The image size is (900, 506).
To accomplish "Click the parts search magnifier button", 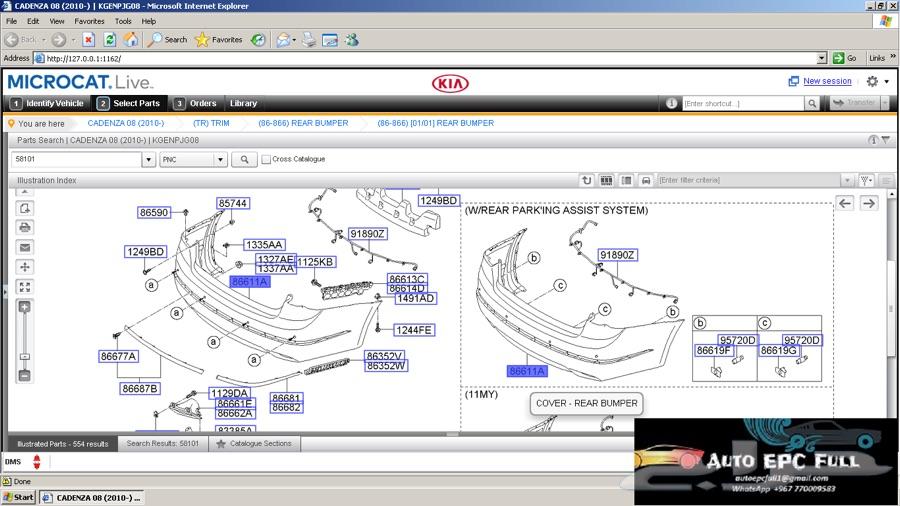I will point(245,159).
